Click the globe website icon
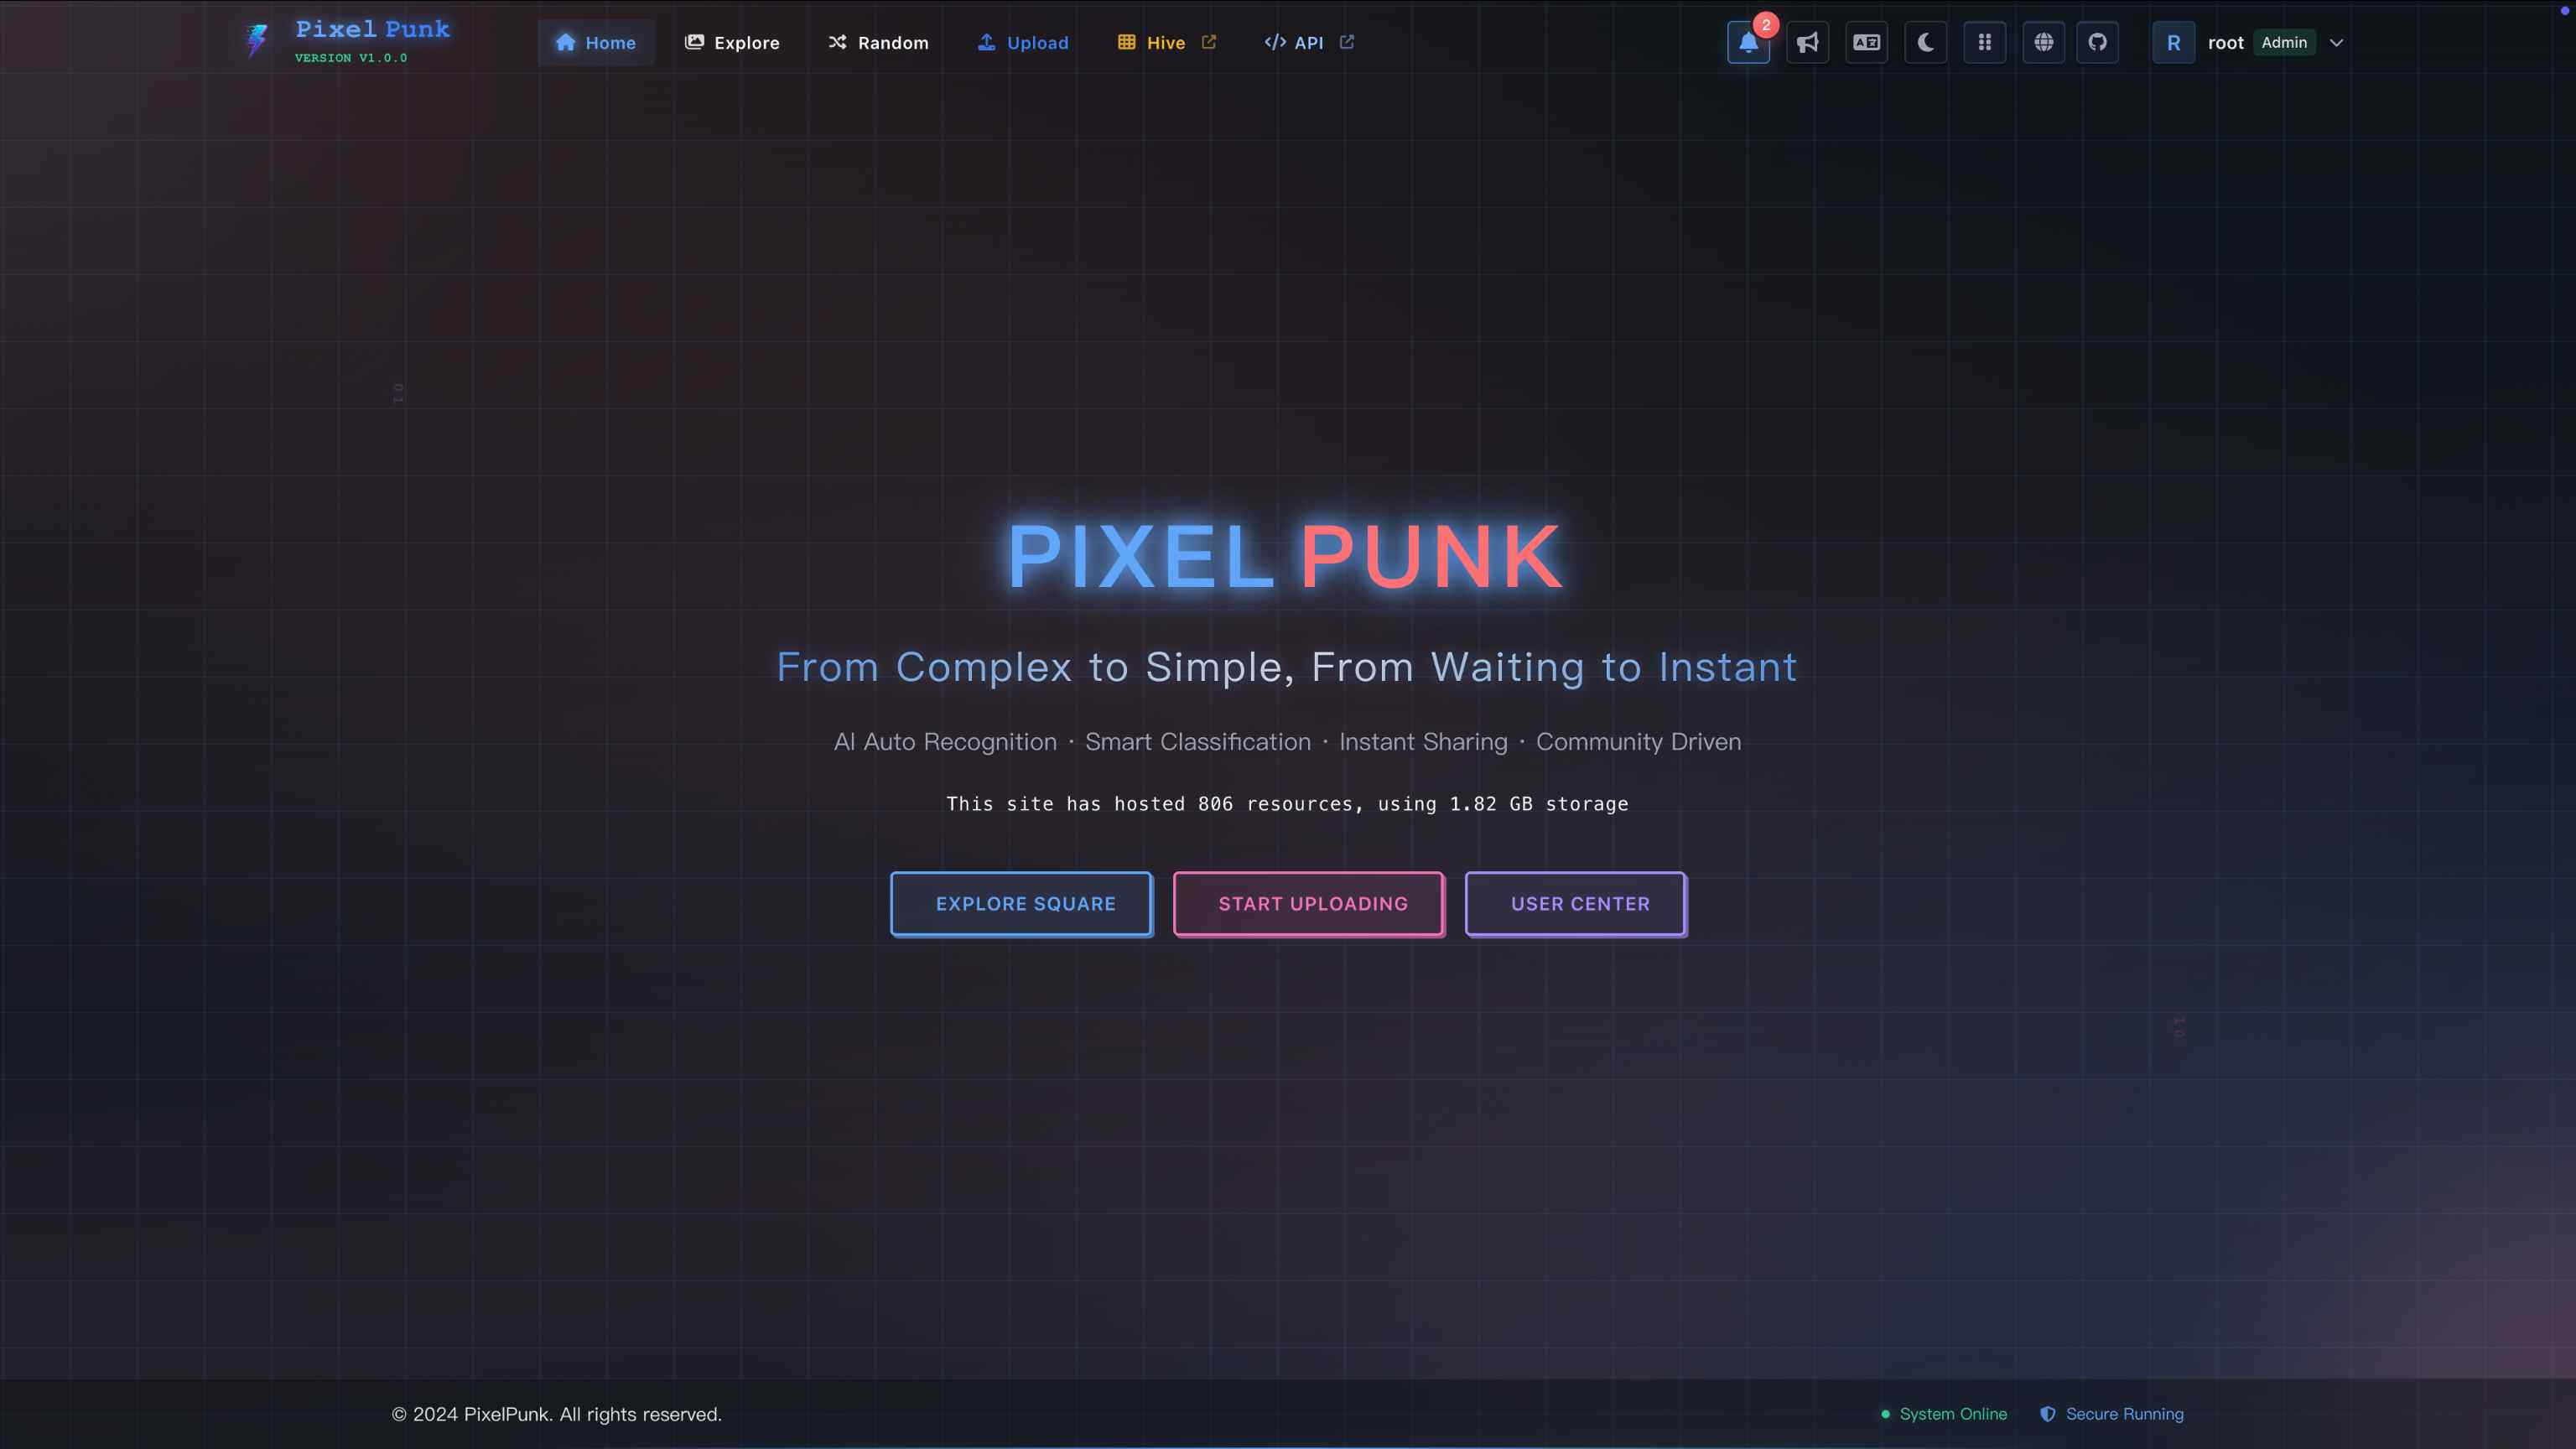This screenshot has height=1449, width=2576. 2043,43
